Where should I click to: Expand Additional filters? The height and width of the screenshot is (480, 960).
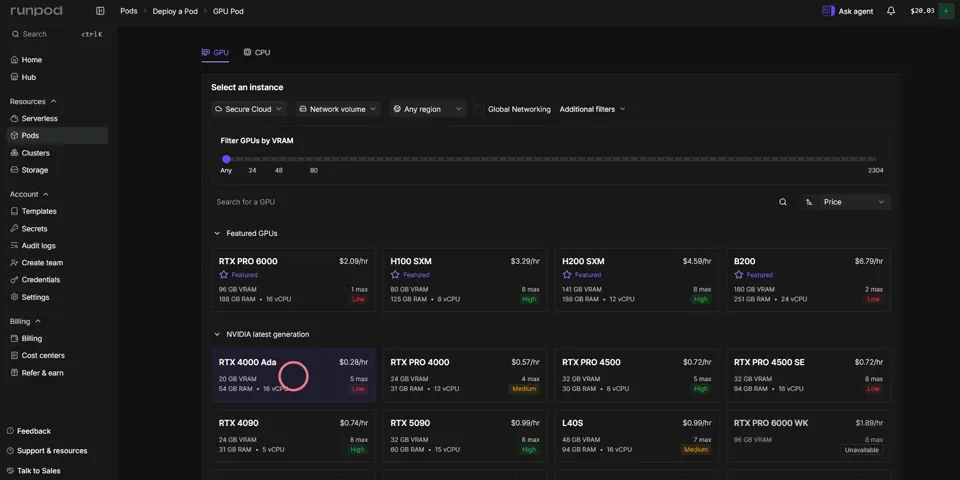(592, 109)
